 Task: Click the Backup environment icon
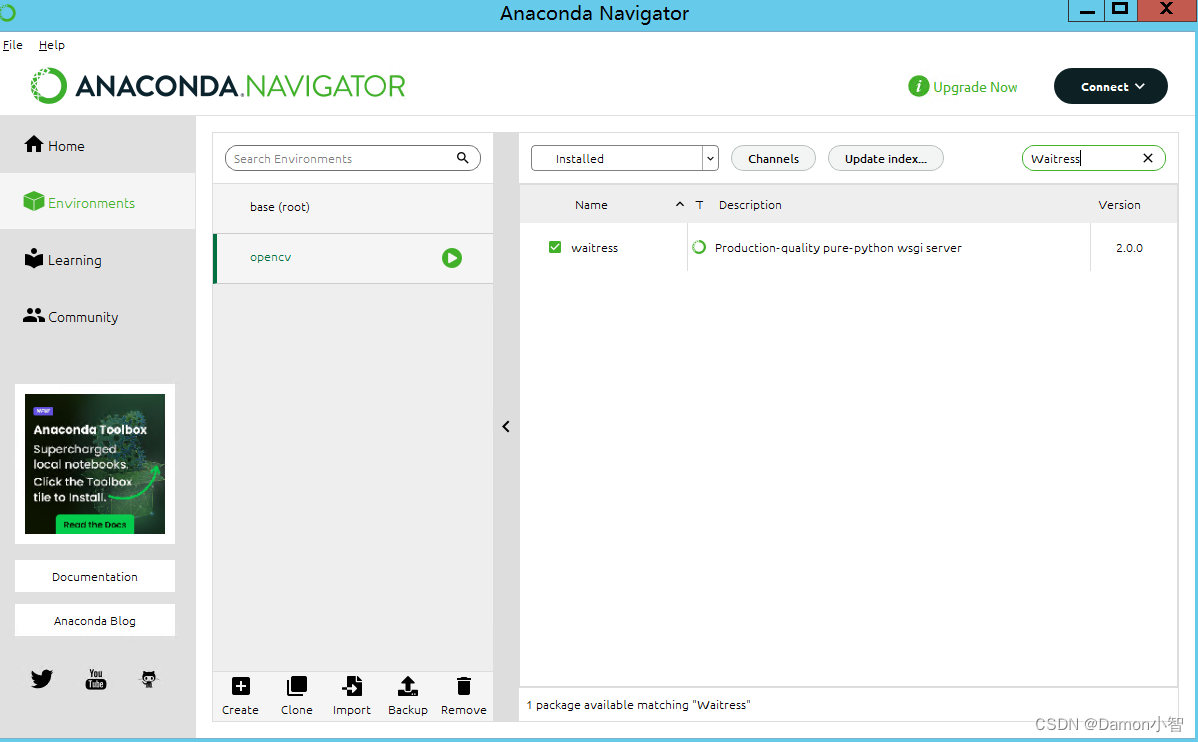(x=408, y=686)
